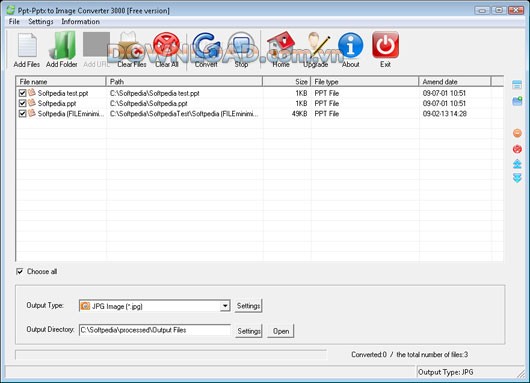Sort by the File name column header
Screen dimensions: 530x383
61,82
